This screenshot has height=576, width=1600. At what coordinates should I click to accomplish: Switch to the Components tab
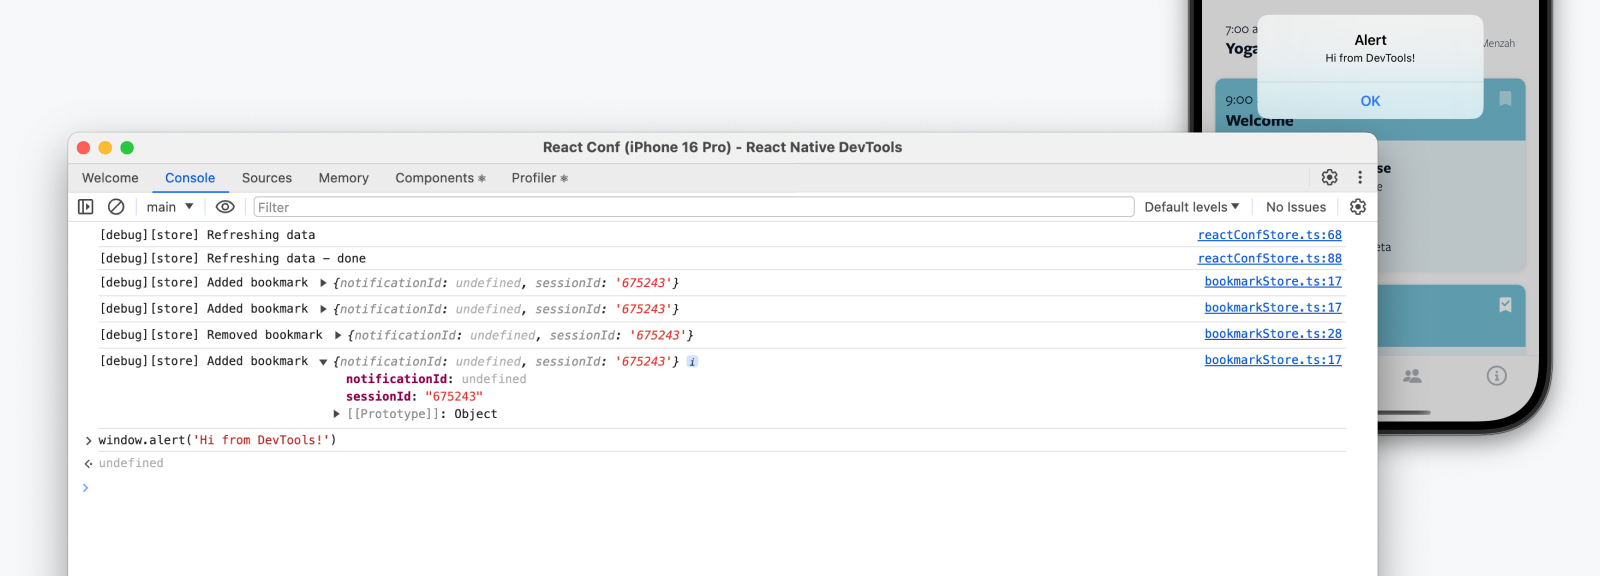pyautogui.click(x=439, y=178)
